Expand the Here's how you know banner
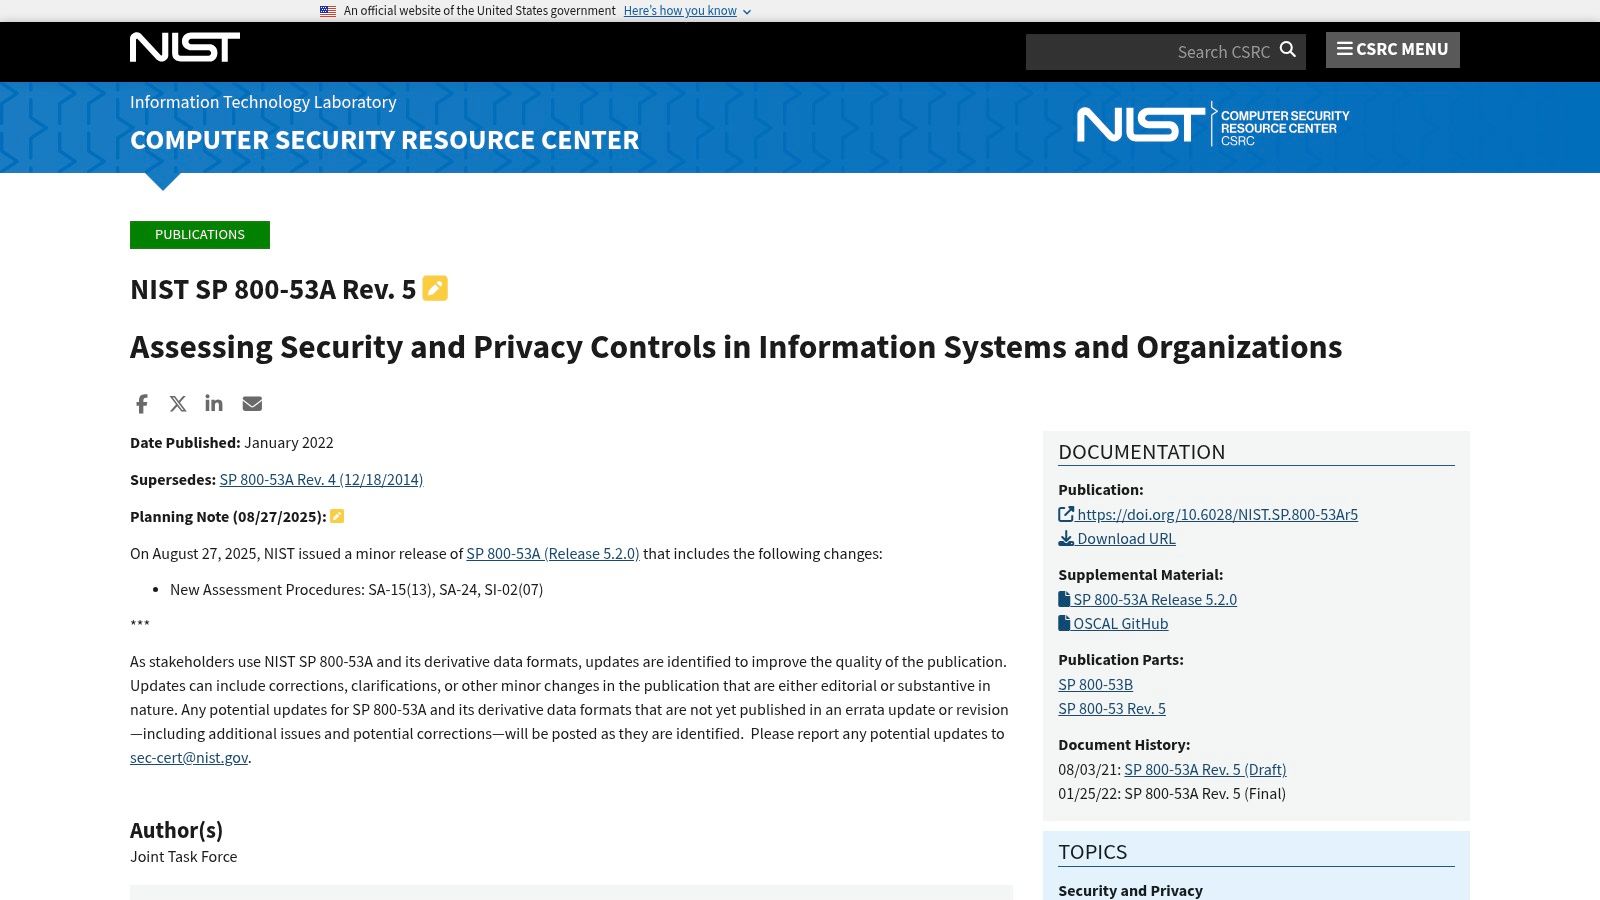Screen dimensions: 1600x900 680,11
